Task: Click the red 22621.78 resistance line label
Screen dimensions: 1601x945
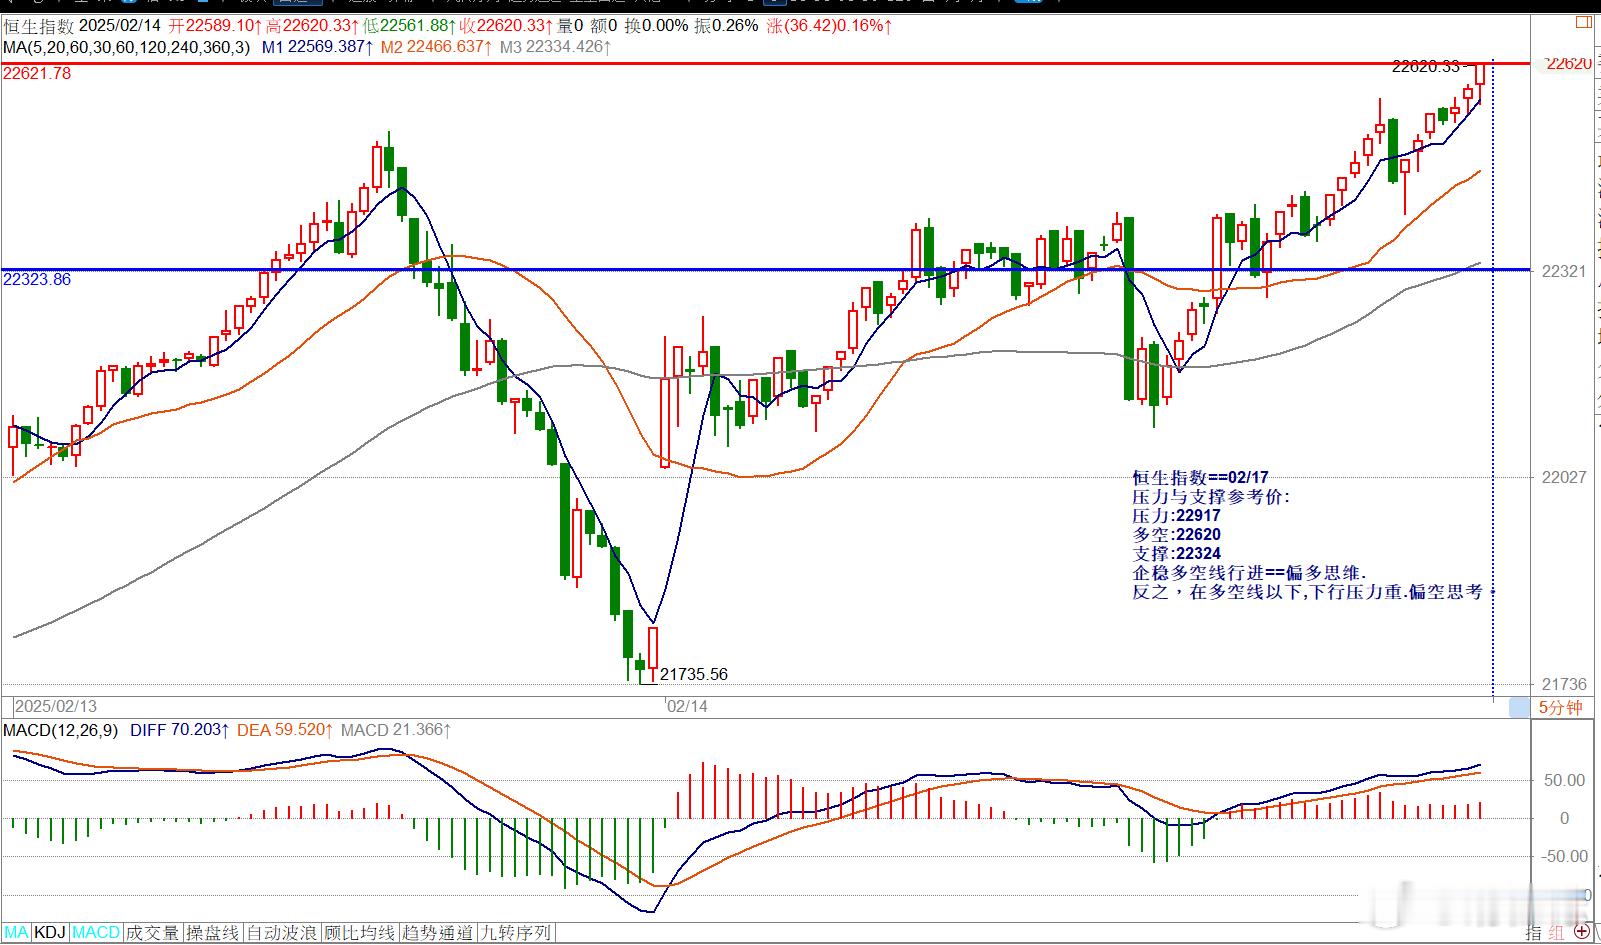Action: click(x=38, y=74)
